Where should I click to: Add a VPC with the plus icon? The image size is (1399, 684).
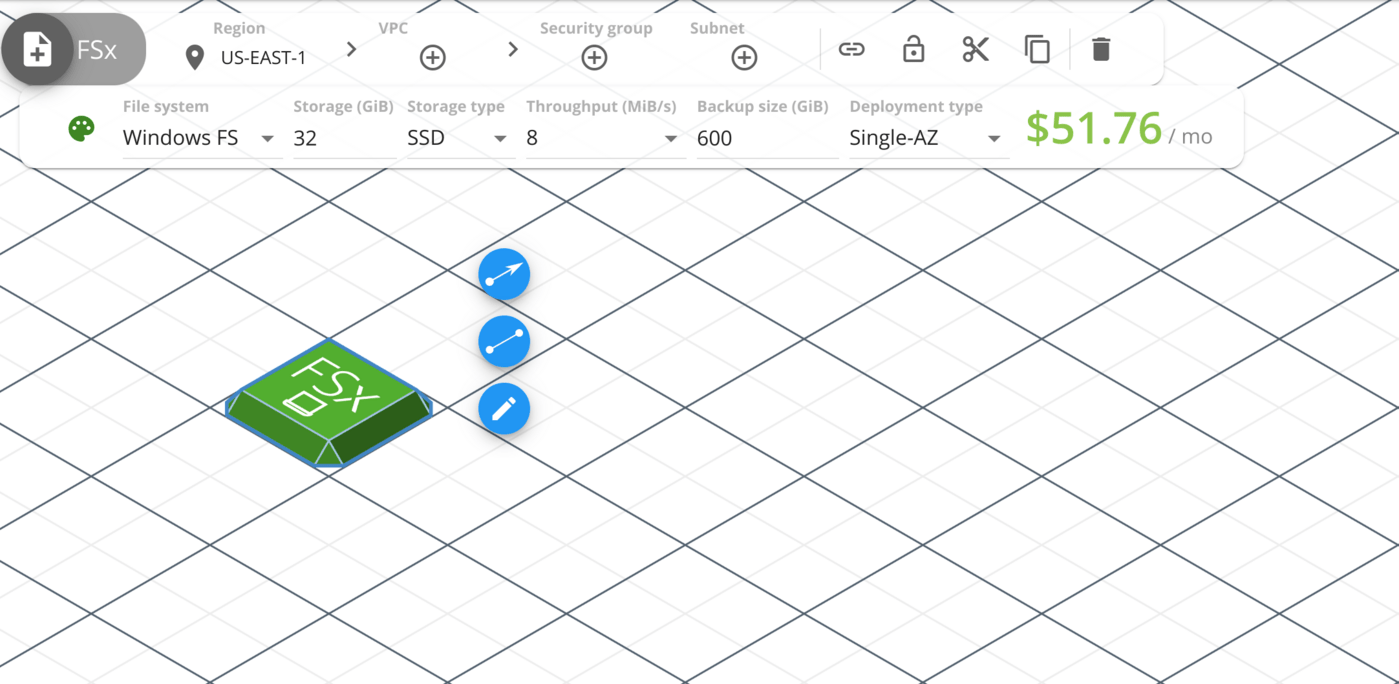[x=432, y=58]
